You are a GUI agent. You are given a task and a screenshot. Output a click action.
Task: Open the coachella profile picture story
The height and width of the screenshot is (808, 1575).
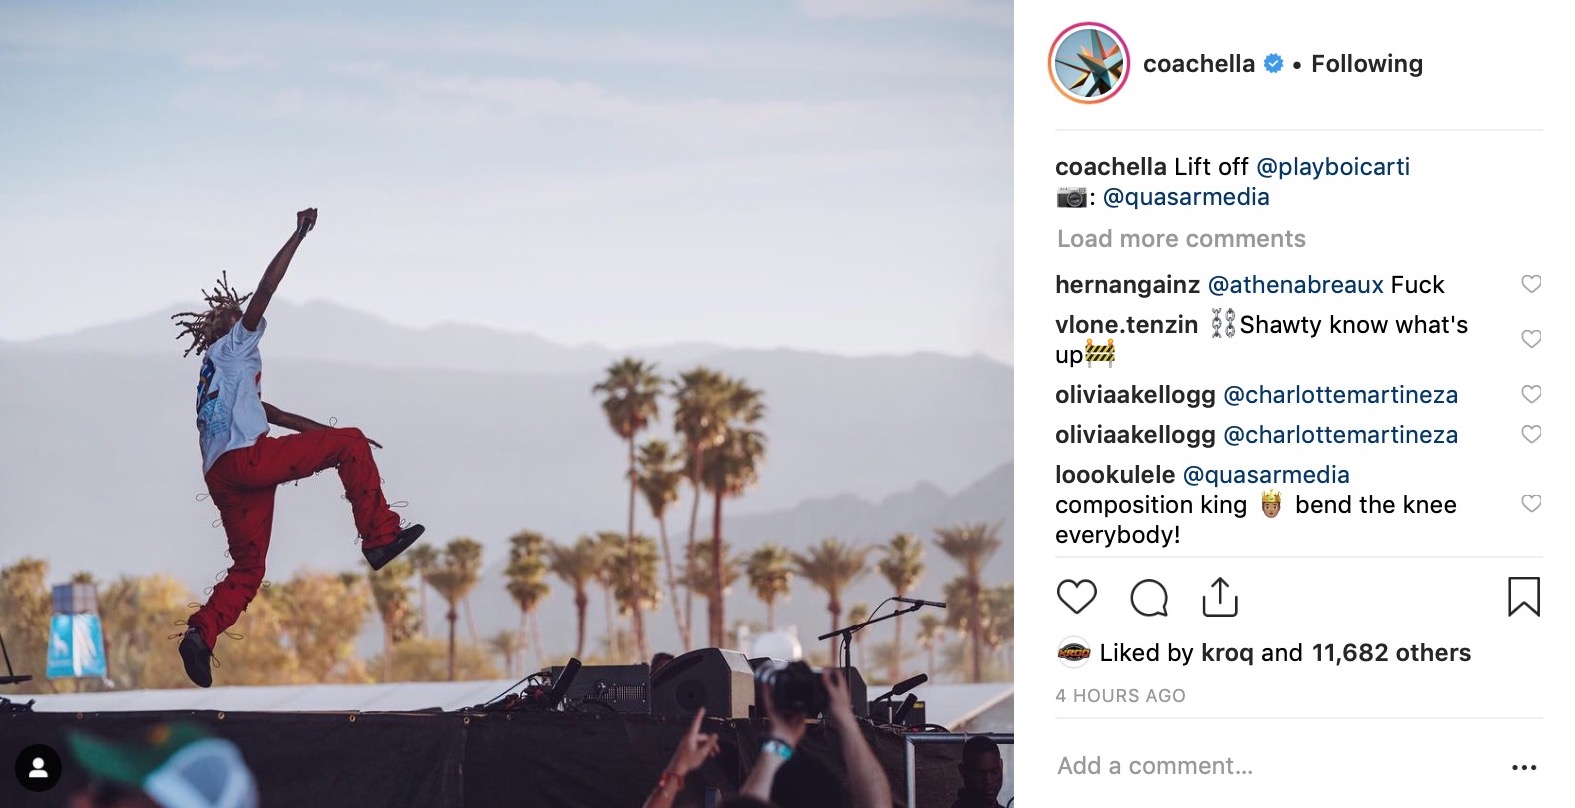[x=1089, y=64]
